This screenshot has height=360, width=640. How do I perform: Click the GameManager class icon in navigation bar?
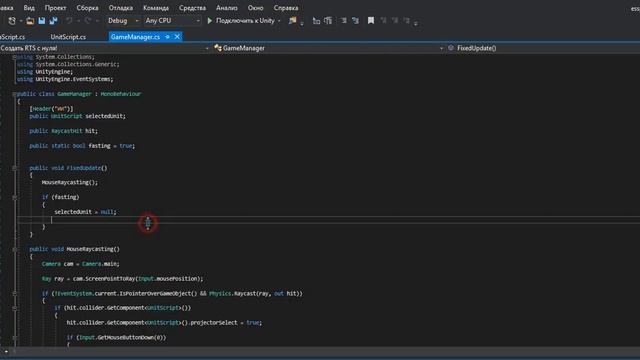(x=218, y=48)
